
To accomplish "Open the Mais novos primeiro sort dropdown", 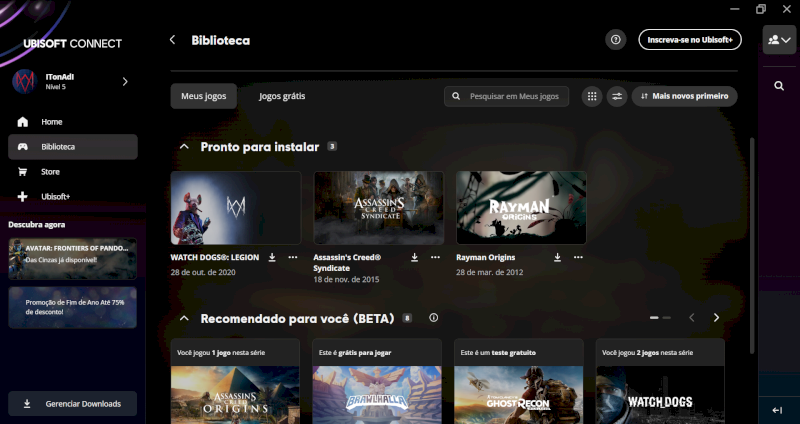I will point(684,96).
